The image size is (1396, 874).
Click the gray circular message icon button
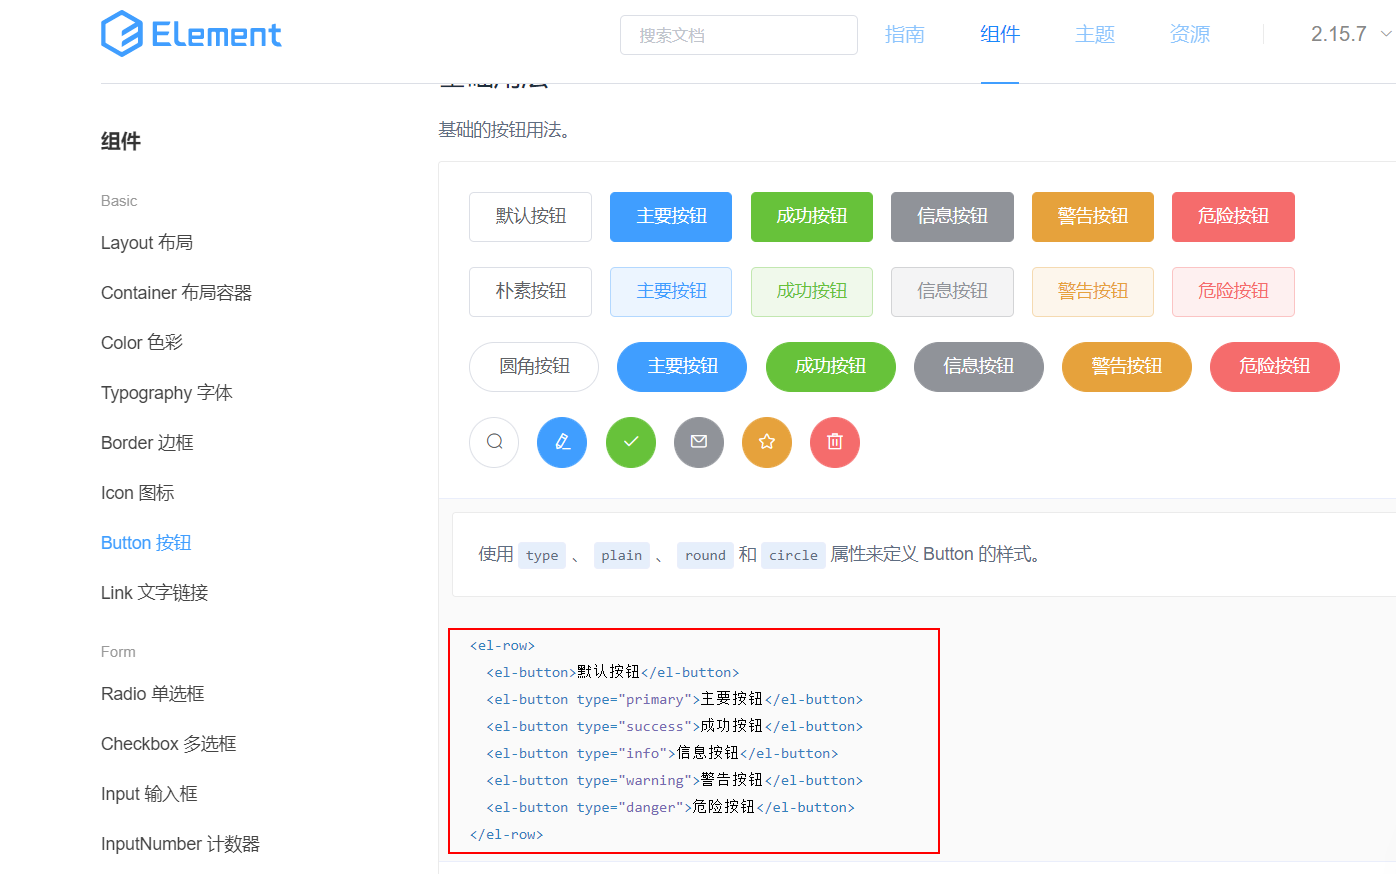click(699, 442)
